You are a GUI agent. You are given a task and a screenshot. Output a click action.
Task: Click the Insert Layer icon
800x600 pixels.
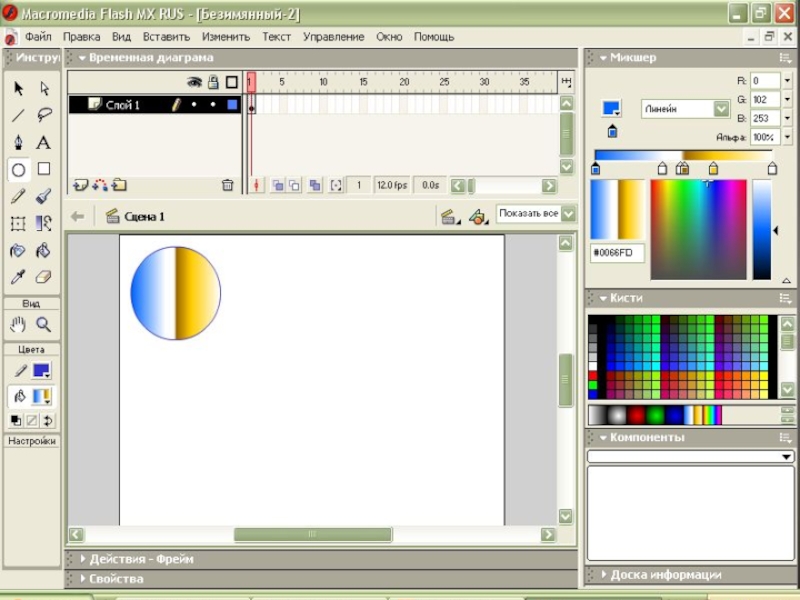tap(80, 185)
